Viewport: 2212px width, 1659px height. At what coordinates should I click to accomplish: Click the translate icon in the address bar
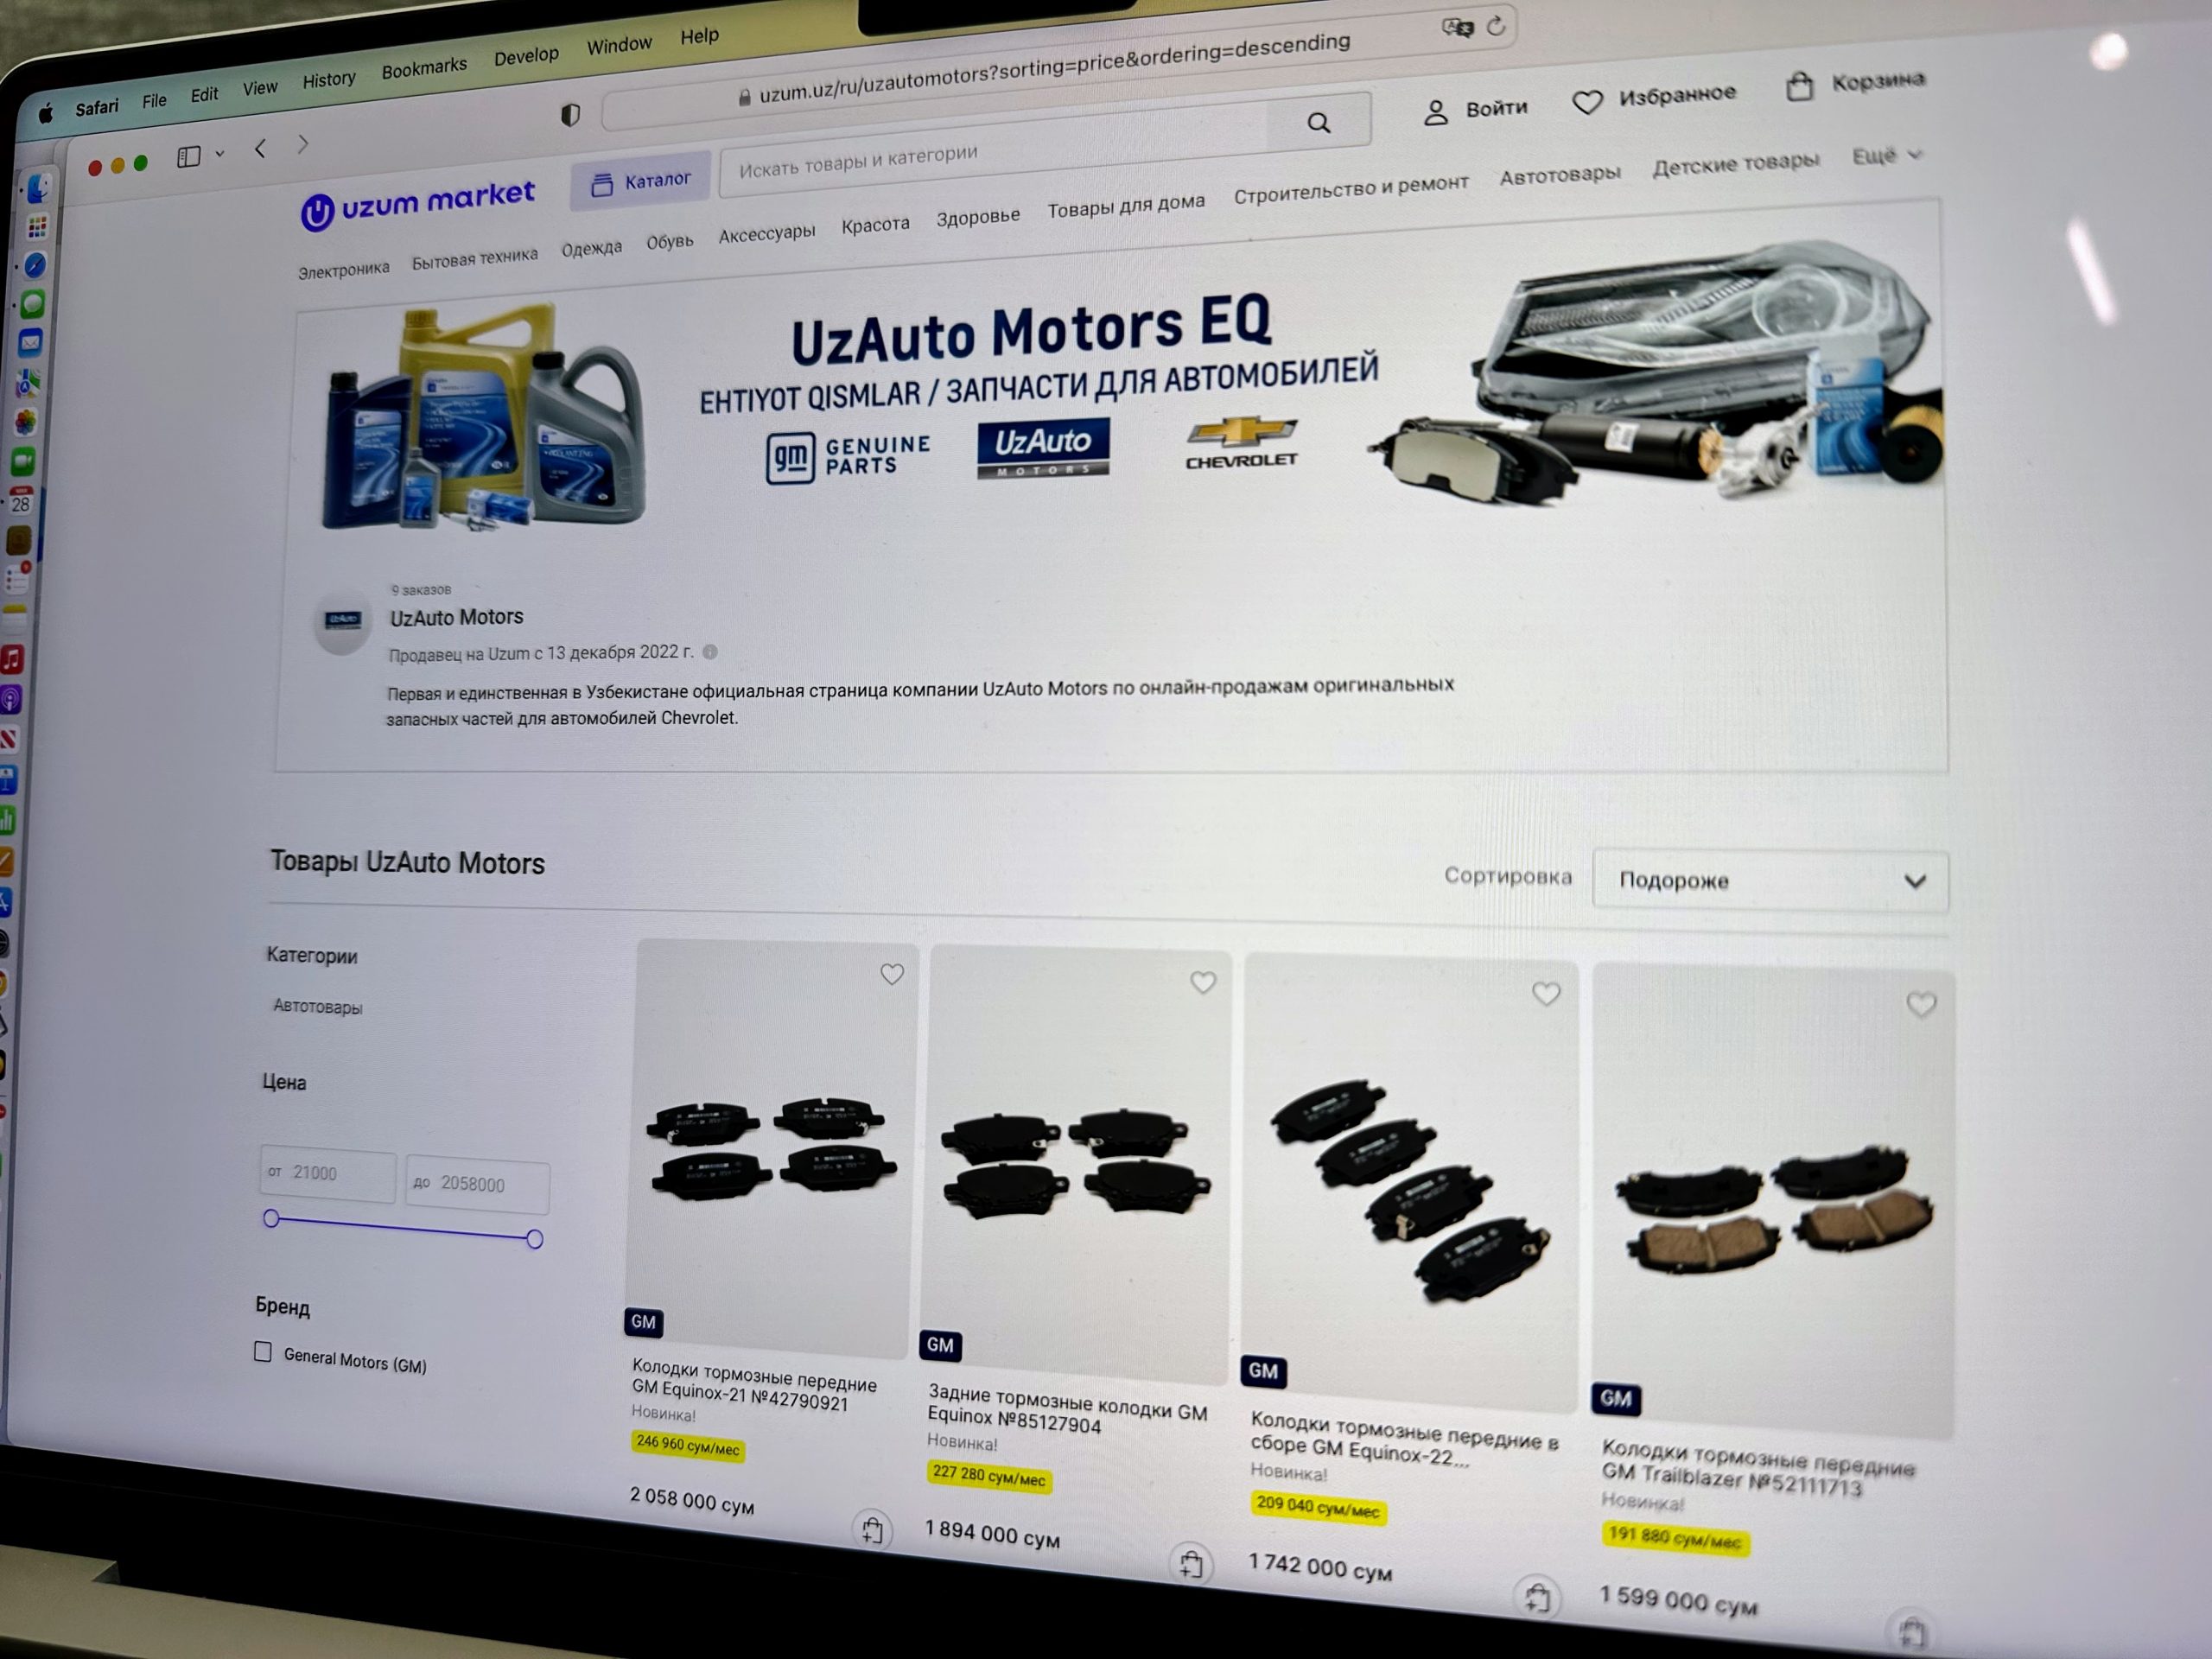(1457, 28)
